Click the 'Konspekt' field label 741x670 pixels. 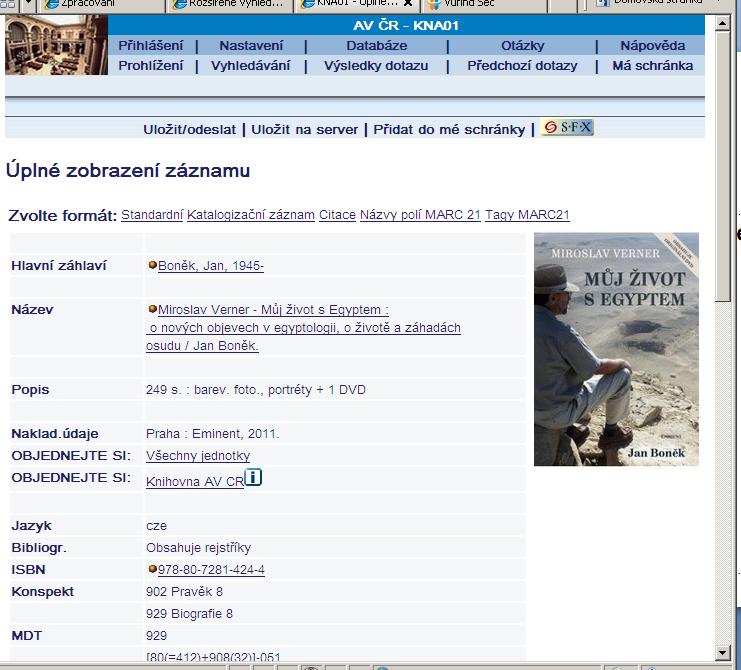click(43, 592)
